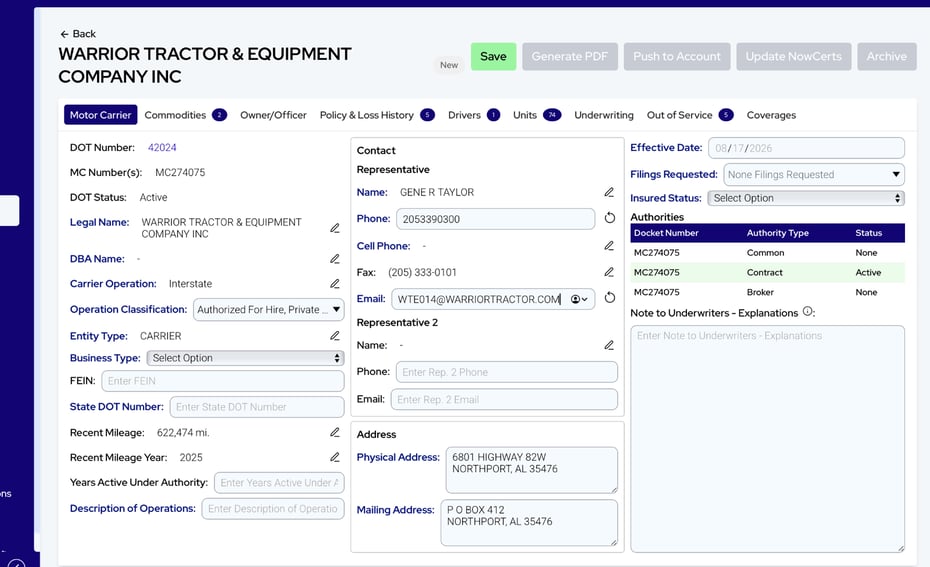Go to Drivers tab

[473, 115]
